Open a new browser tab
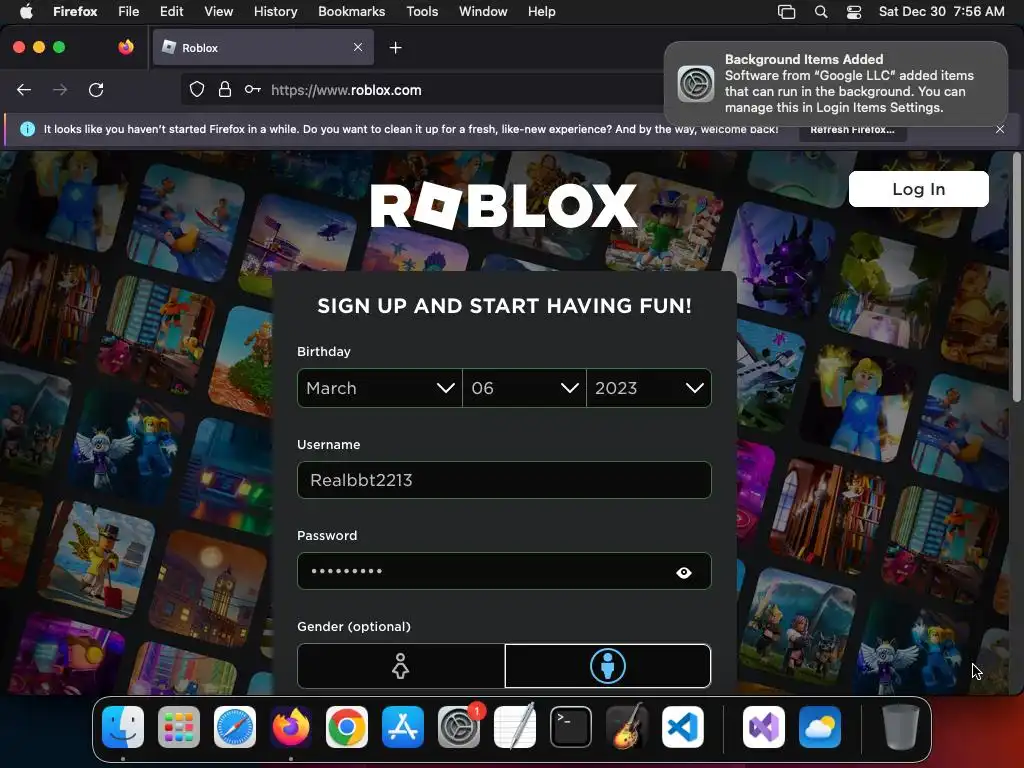This screenshot has height=768, width=1024. 395,48
